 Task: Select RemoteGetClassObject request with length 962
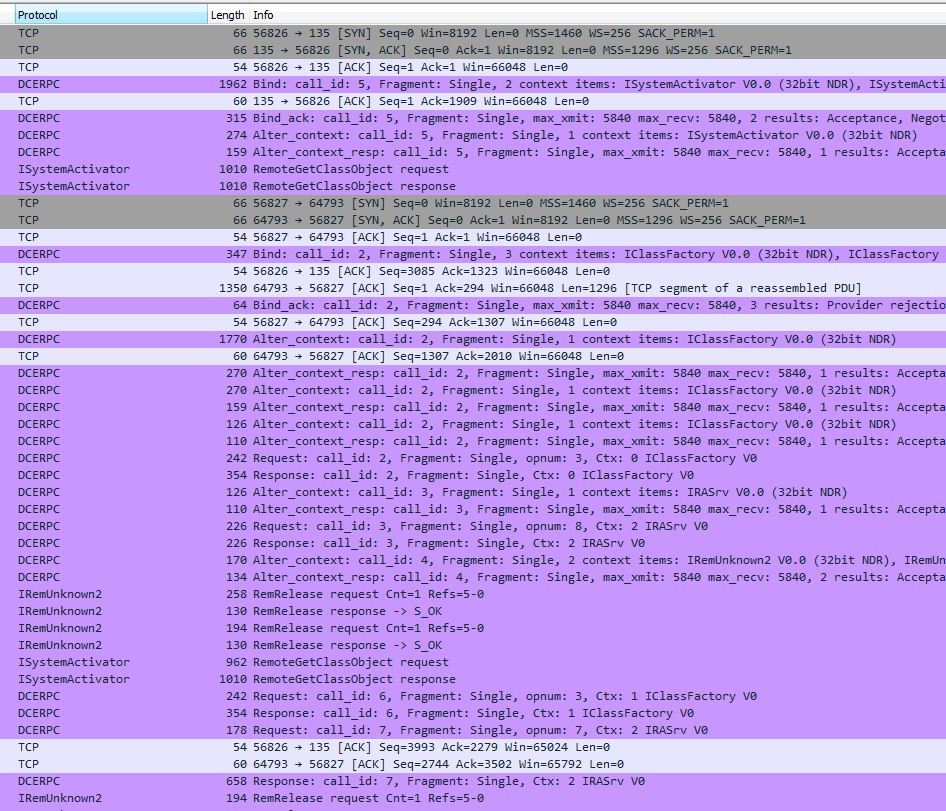point(473,662)
